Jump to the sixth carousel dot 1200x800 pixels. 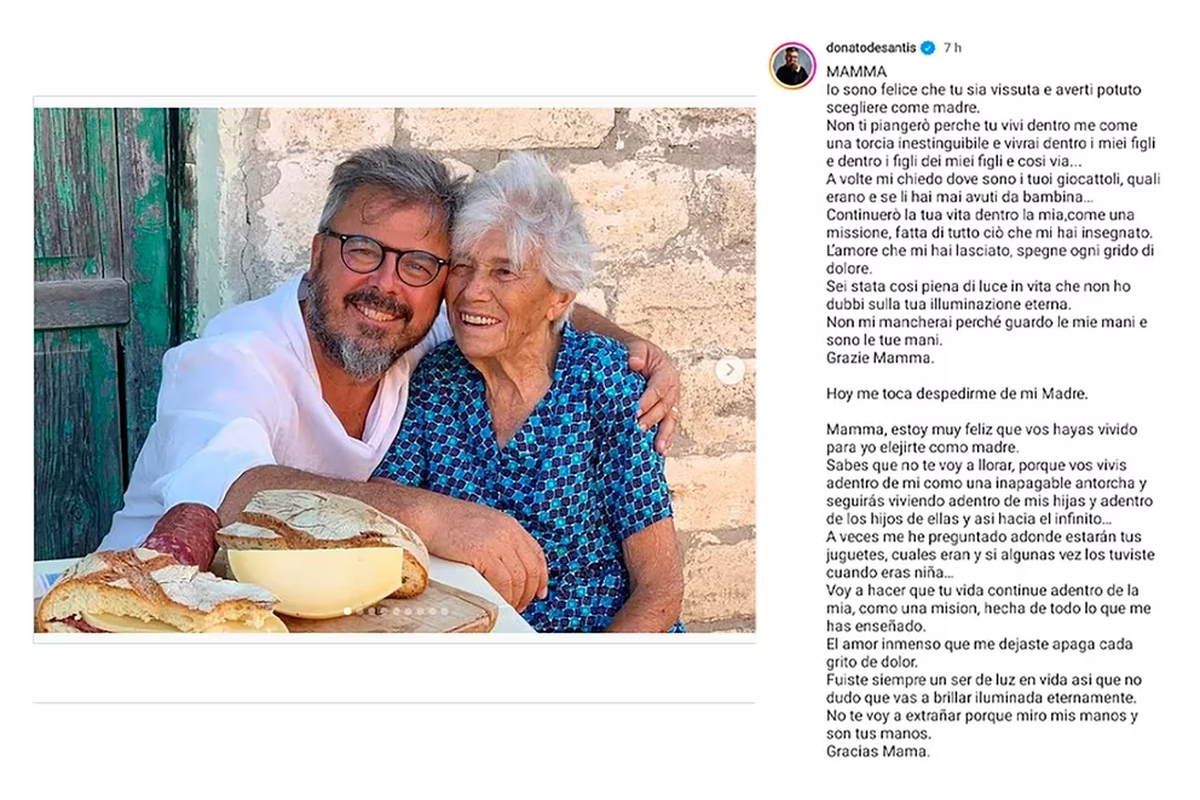point(408,611)
